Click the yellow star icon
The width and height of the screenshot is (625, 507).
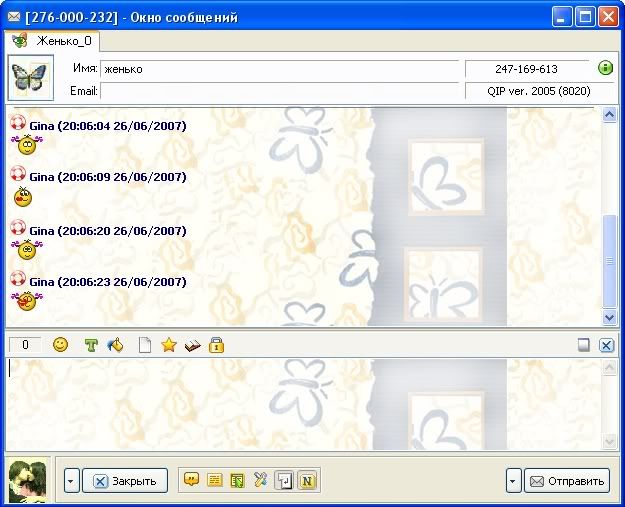(x=169, y=345)
